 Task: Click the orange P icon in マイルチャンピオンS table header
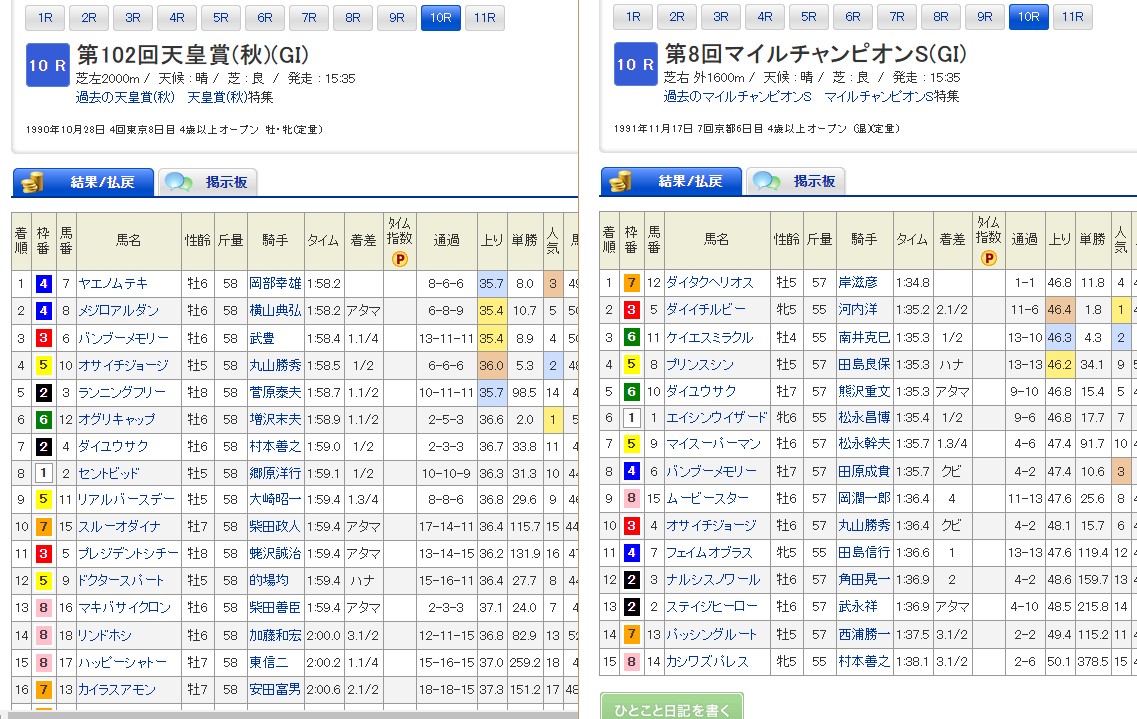coord(988,259)
